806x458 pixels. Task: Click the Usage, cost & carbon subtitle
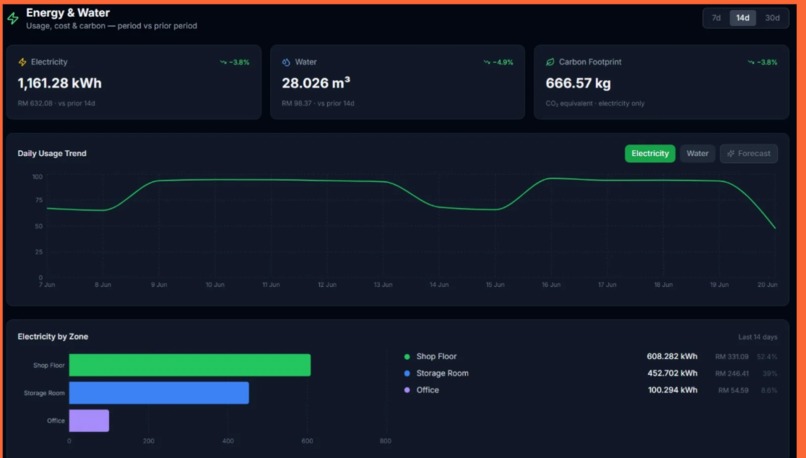click(112, 26)
